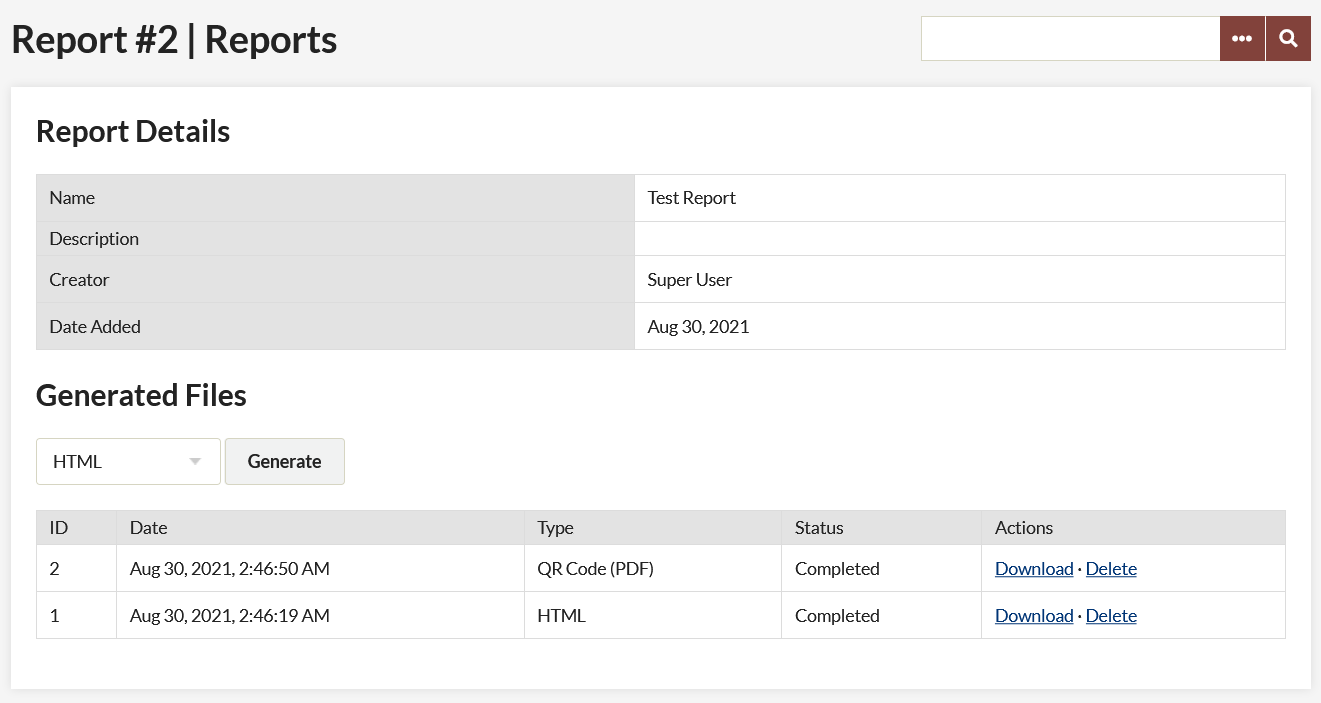The height and width of the screenshot is (703, 1321).
Task: Click the Status column header
Action: 819,527
